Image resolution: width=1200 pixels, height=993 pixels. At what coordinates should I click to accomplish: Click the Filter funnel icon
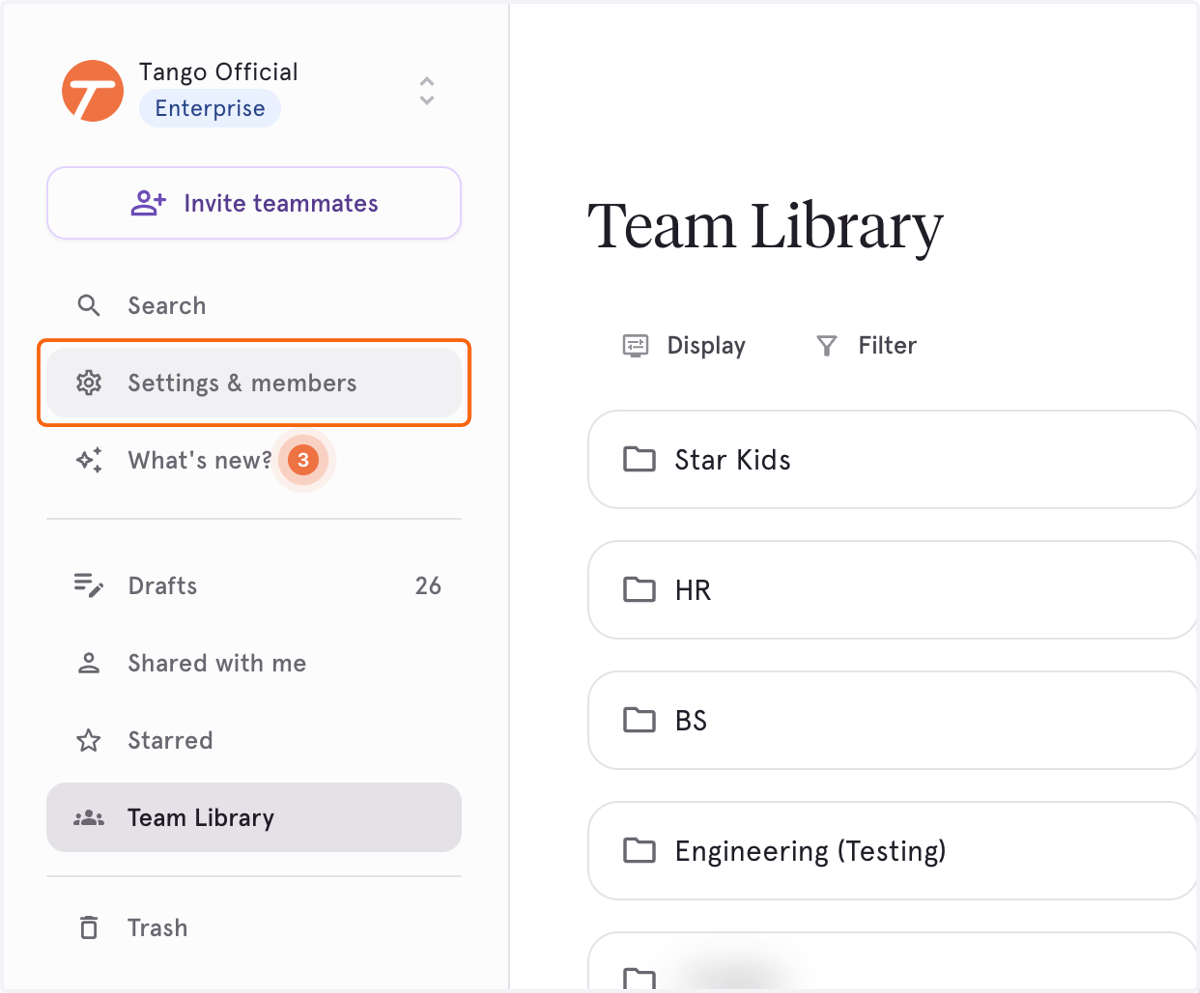click(x=826, y=346)
